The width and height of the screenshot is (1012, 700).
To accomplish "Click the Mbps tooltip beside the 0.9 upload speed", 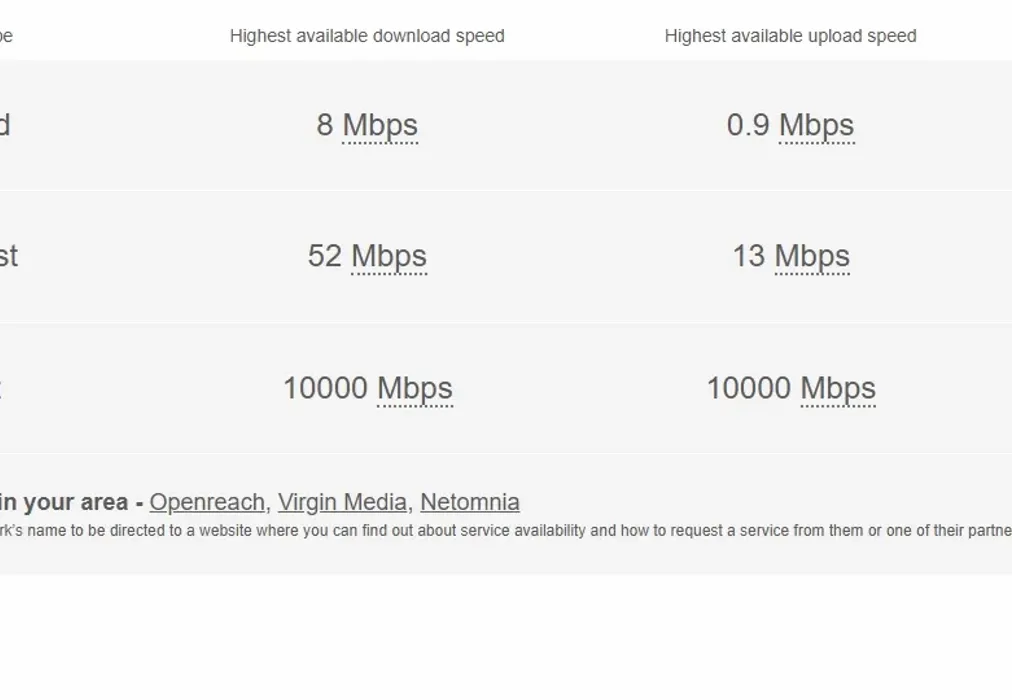I will (x=818, y=125).
